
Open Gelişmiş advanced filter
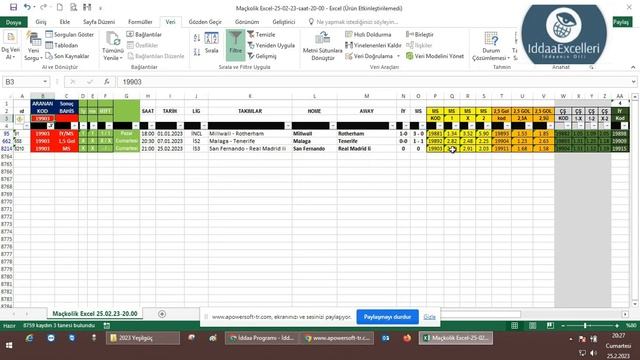pyautogui.click(x=262, y=56)
